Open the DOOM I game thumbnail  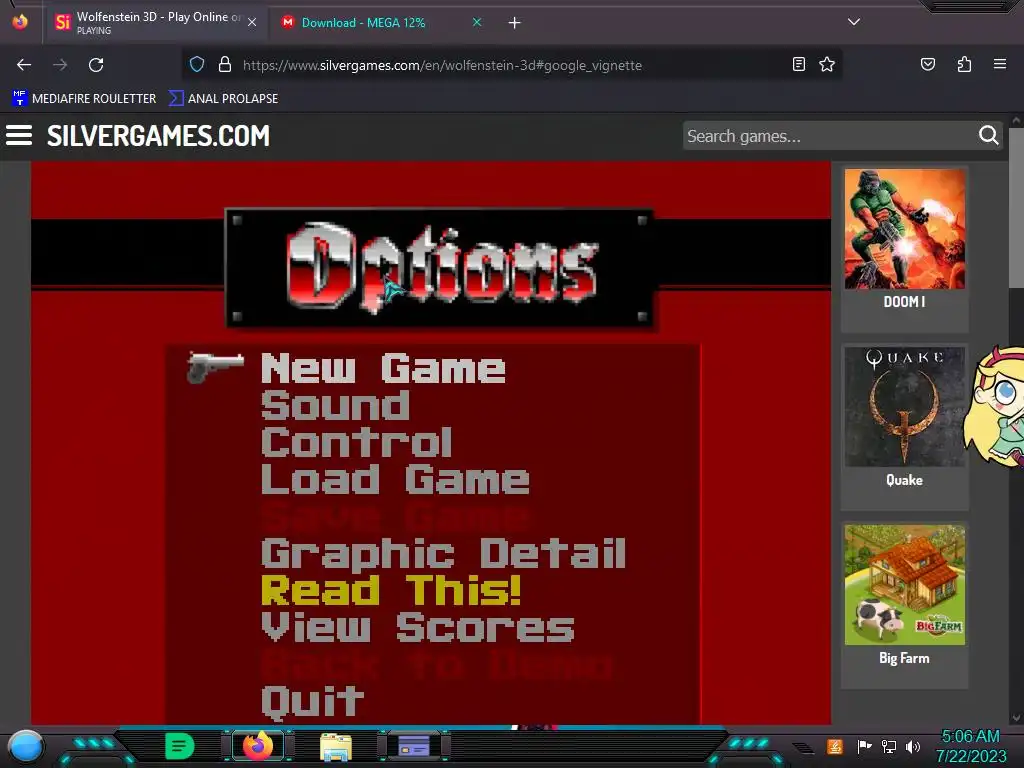tap(904, 229)
